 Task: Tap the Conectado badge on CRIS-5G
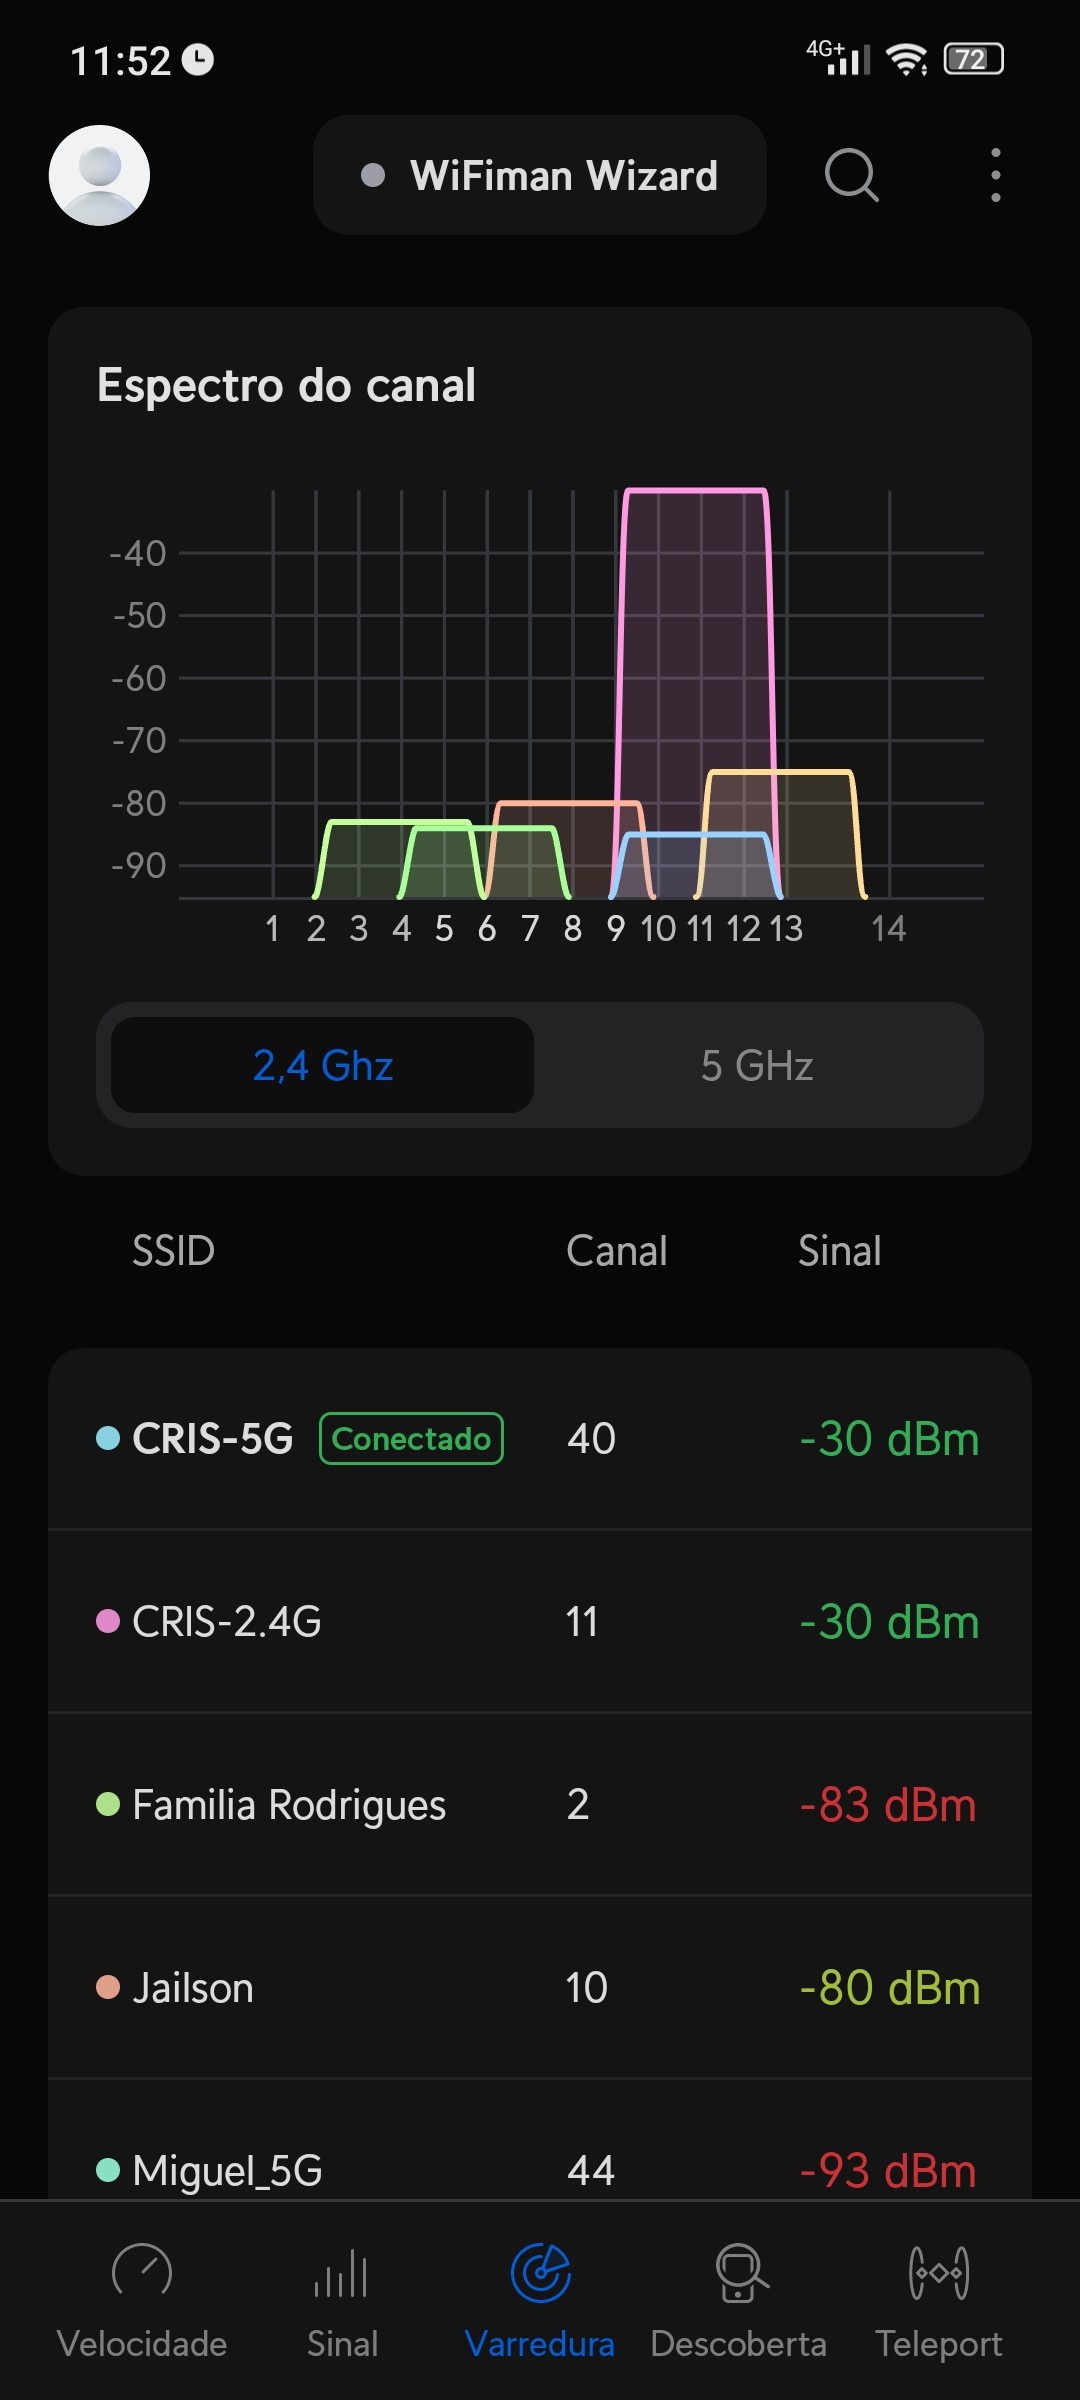[x=411, y=1438]
